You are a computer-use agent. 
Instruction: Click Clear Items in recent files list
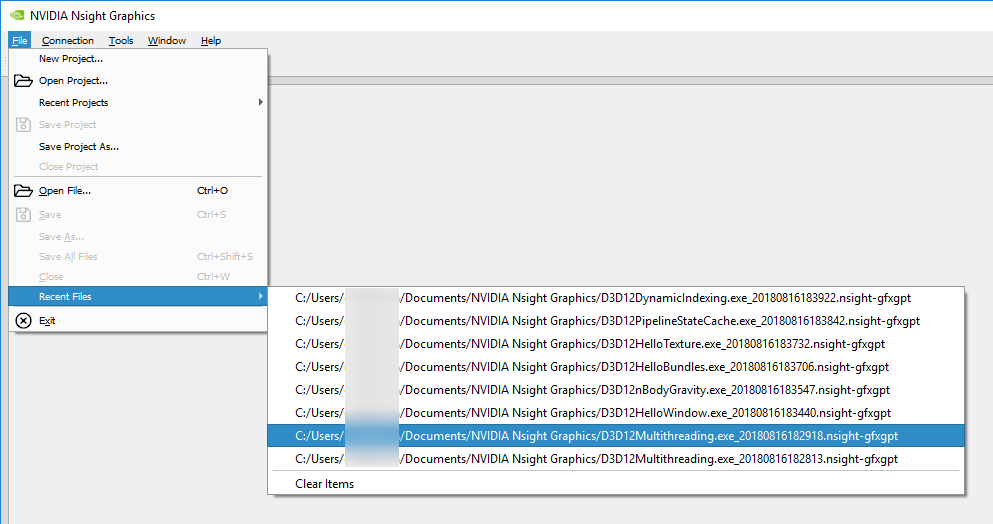[x=324, y=484]
